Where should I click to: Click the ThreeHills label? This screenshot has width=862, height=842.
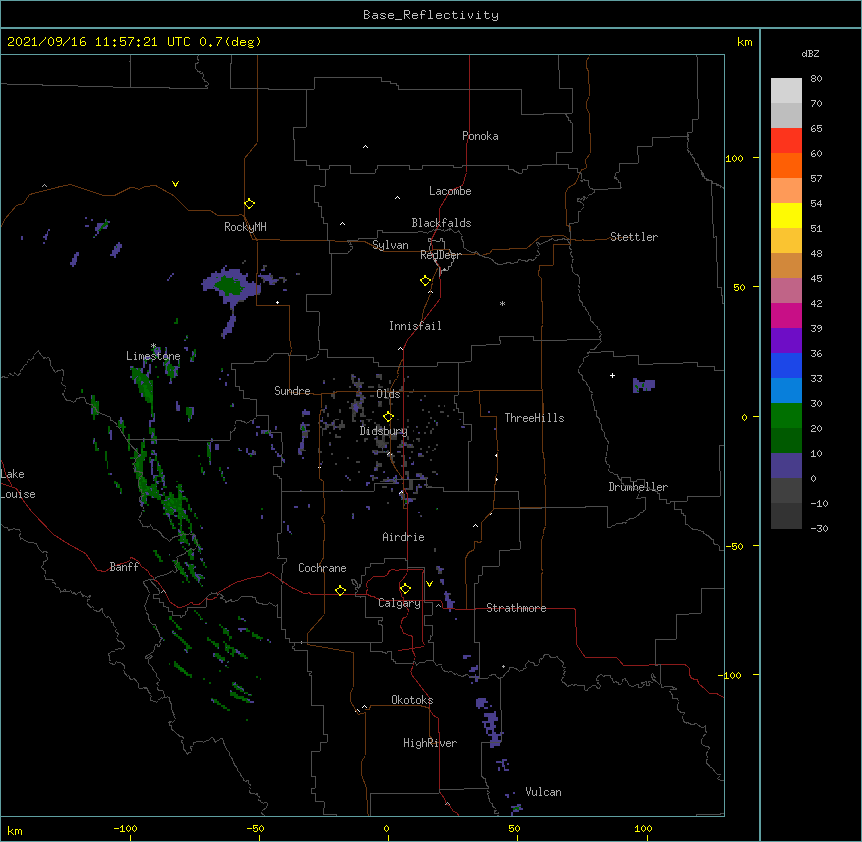(x=534, y=418)
